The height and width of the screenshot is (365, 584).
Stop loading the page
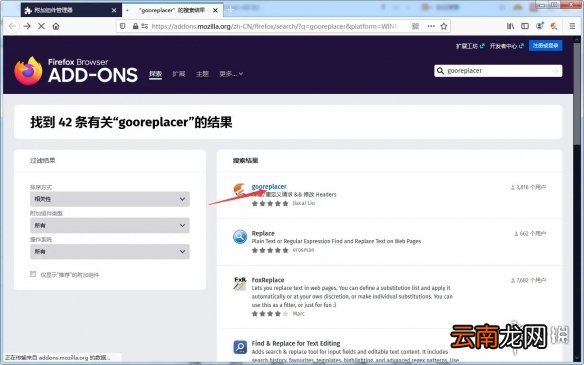[x=41, y=26]
